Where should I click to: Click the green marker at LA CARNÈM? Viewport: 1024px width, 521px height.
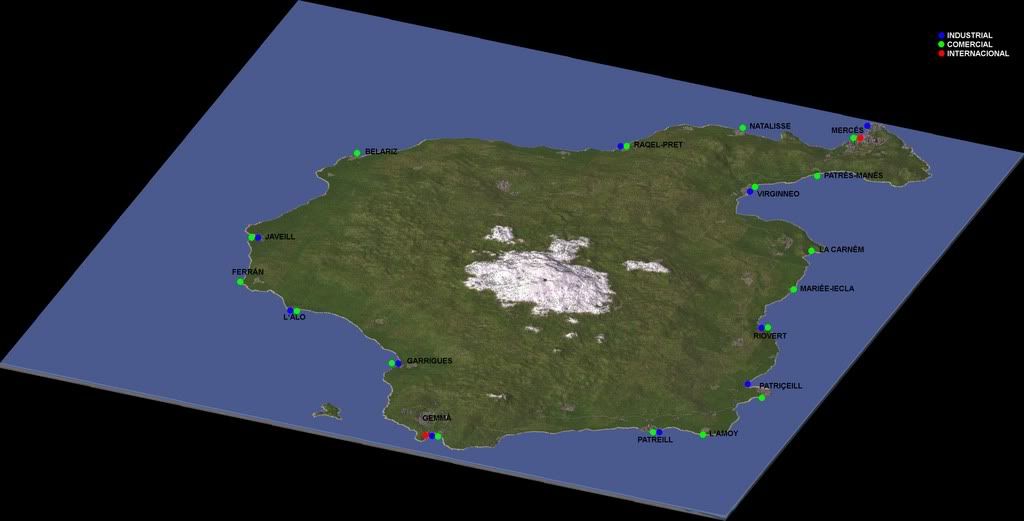click(812, 250)
